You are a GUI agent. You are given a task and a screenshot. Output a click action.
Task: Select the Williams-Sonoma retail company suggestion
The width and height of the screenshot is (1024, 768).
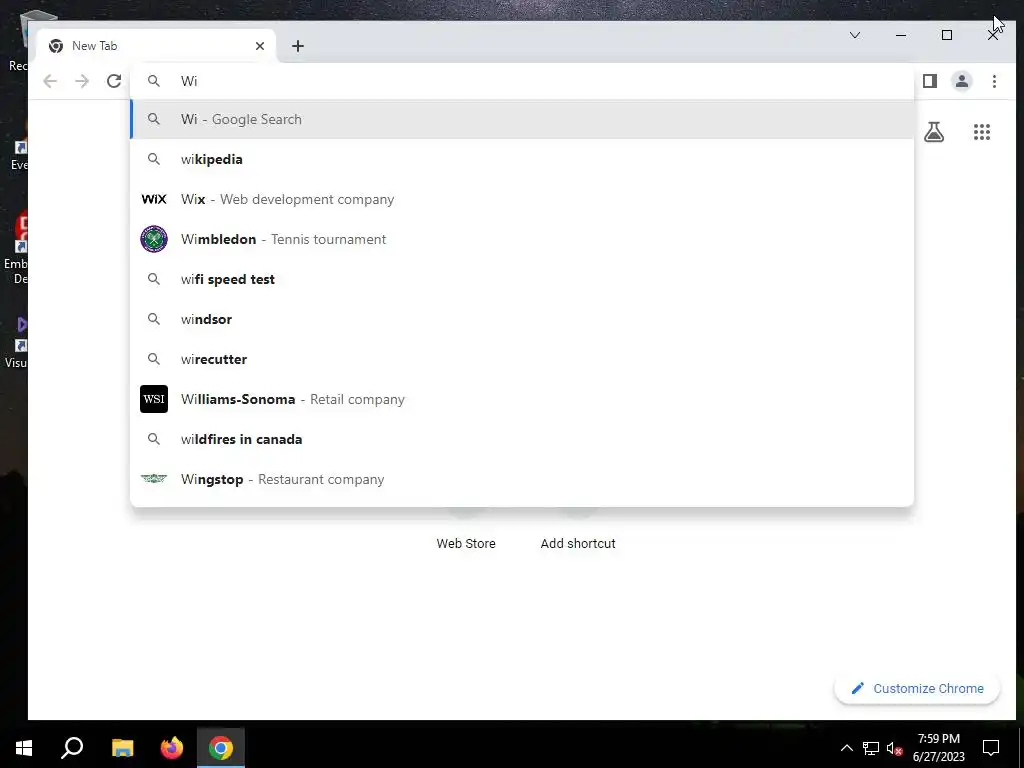point(522,399)
